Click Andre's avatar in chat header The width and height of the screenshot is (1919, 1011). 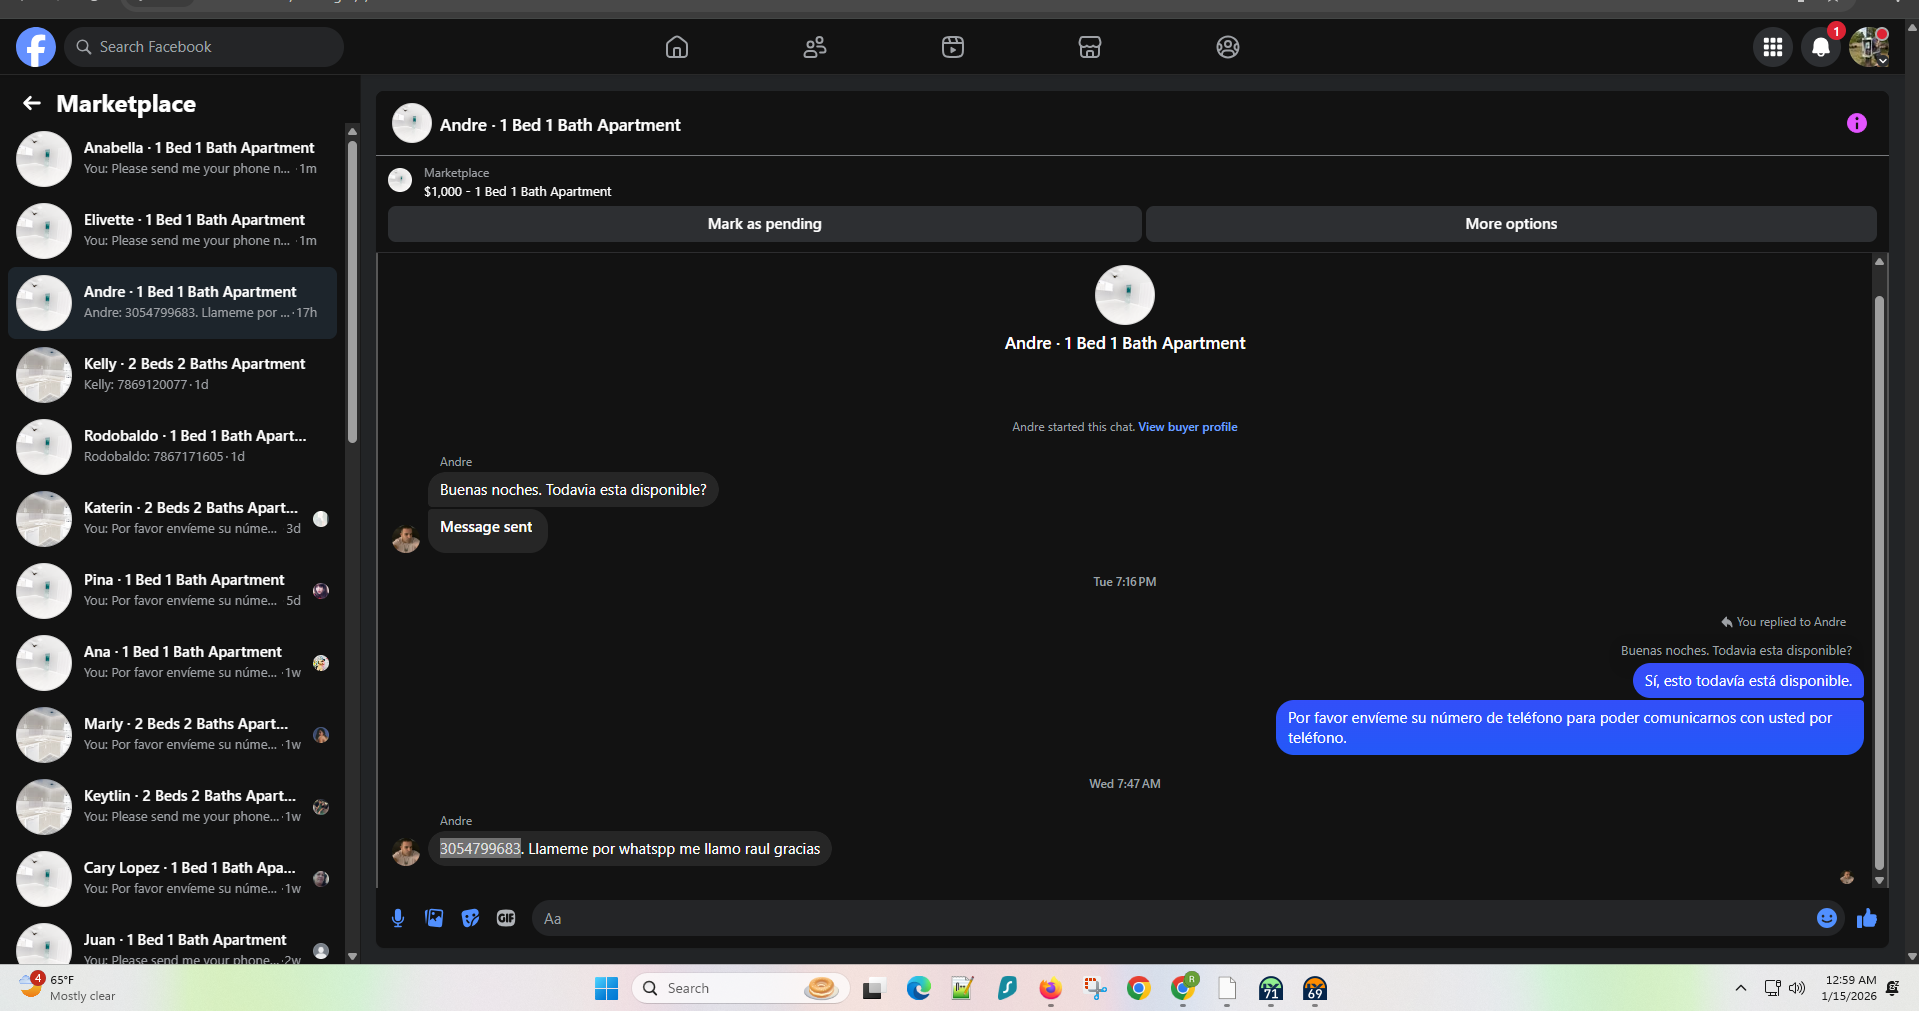[x=412, y=124]
